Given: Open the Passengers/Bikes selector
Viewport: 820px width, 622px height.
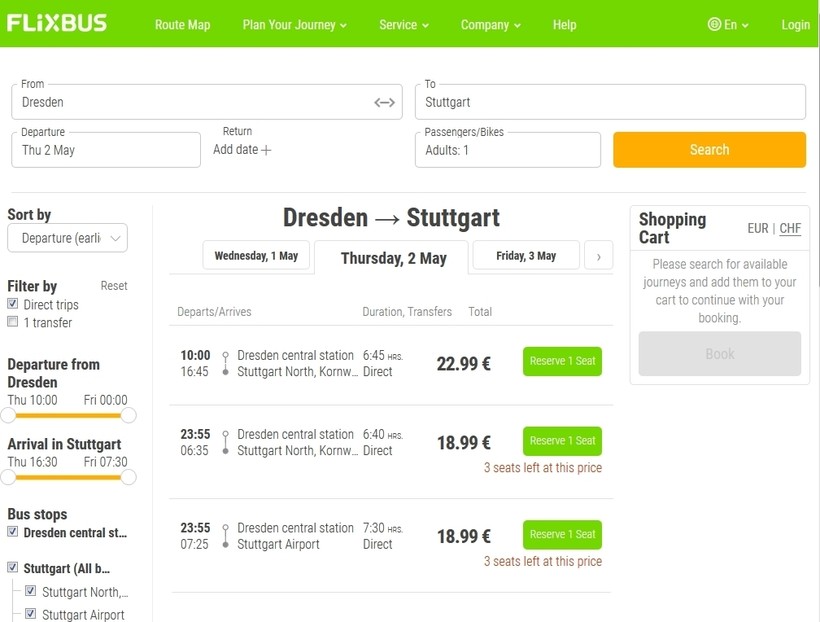Looking at the screenshot, I should click(507, 150).
